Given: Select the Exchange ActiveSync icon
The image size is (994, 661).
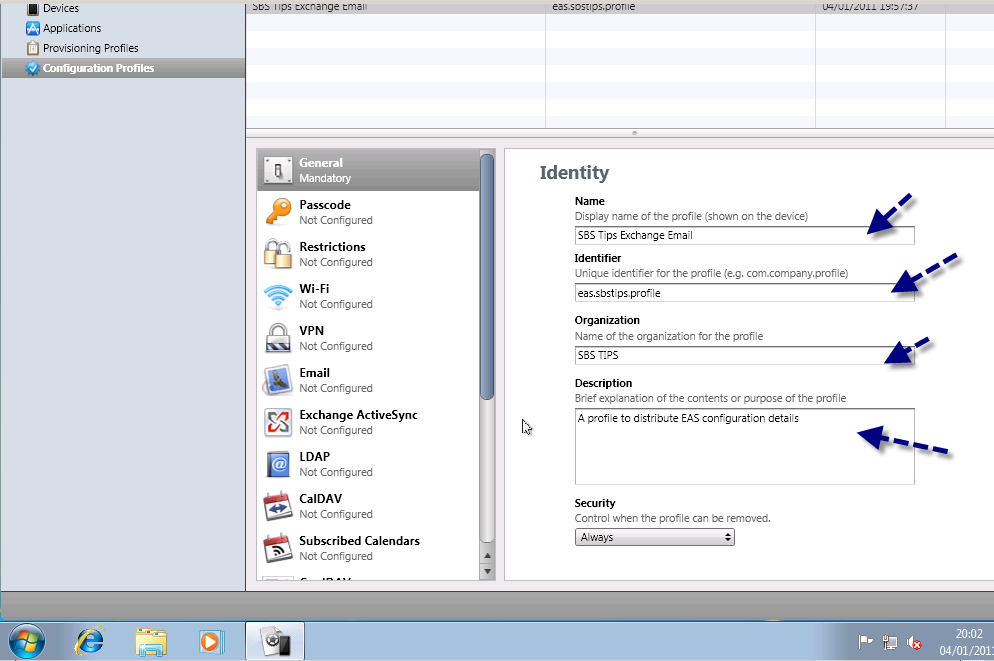Looking at the screenshot, I should pos(277,422).
